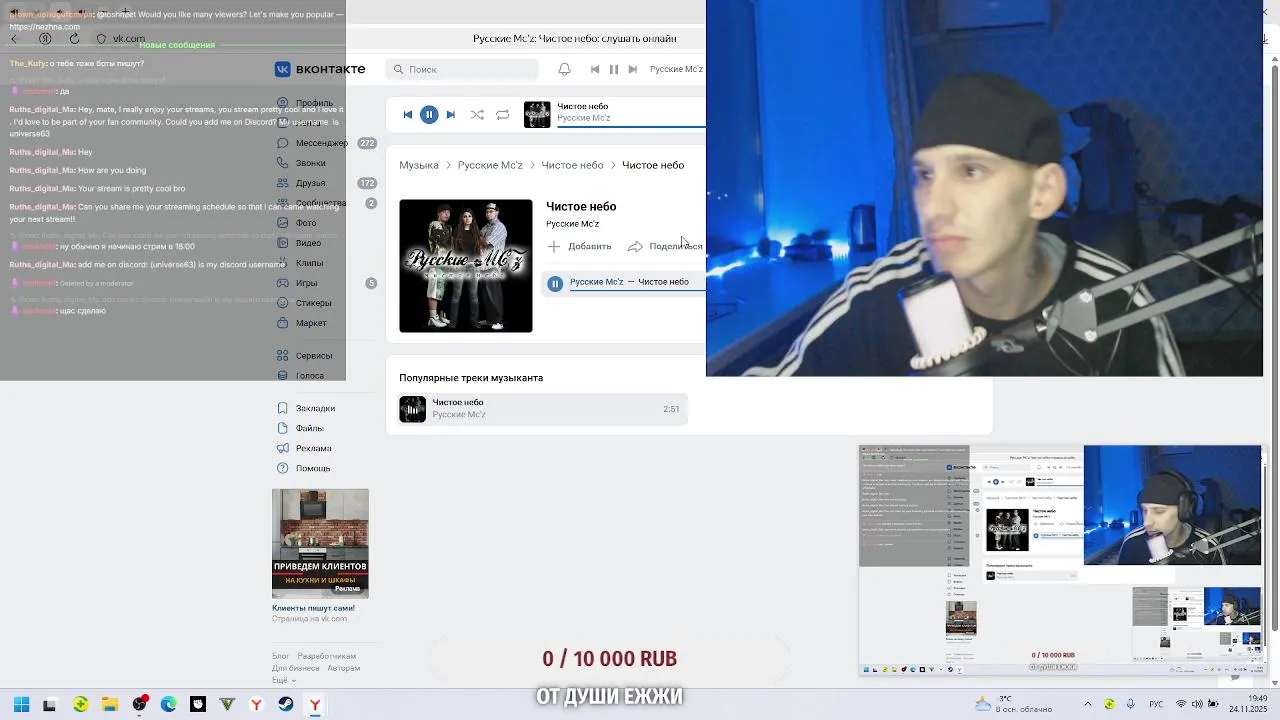Switch the РУС input language
This screenshot has width=1280, height=720.
[1156, 705]
